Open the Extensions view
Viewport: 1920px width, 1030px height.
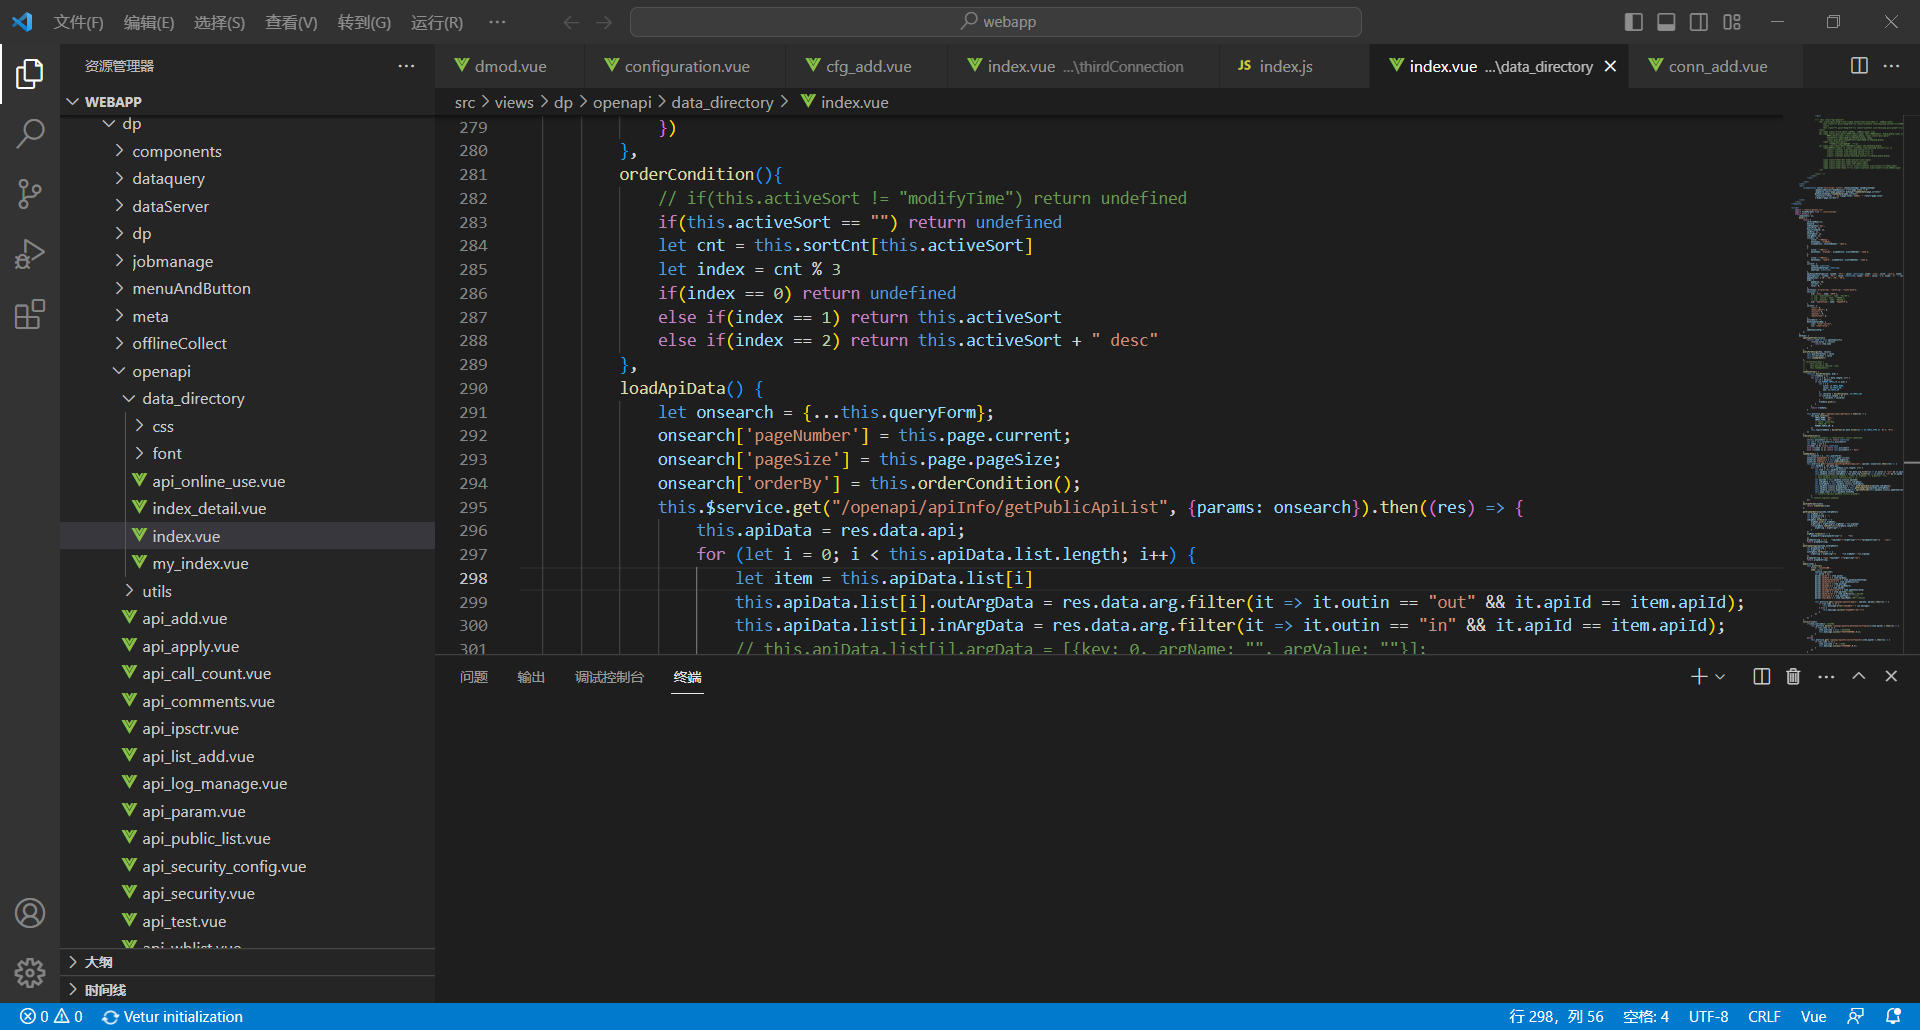pos(30,314)
